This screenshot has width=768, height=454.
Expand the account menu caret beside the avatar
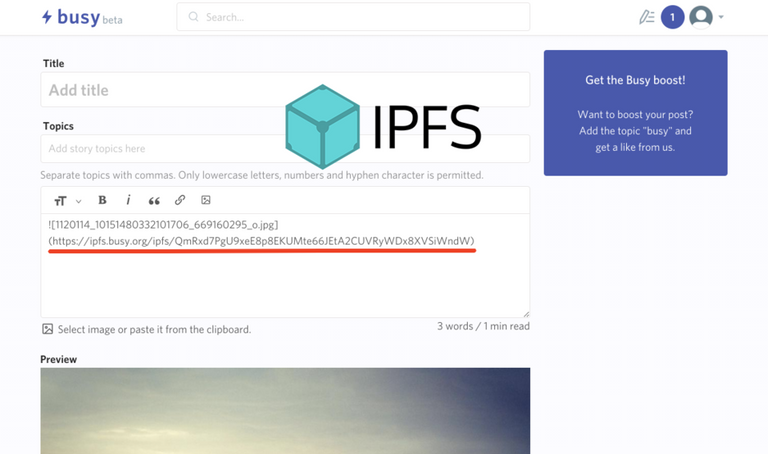click(x=721, y=17)
